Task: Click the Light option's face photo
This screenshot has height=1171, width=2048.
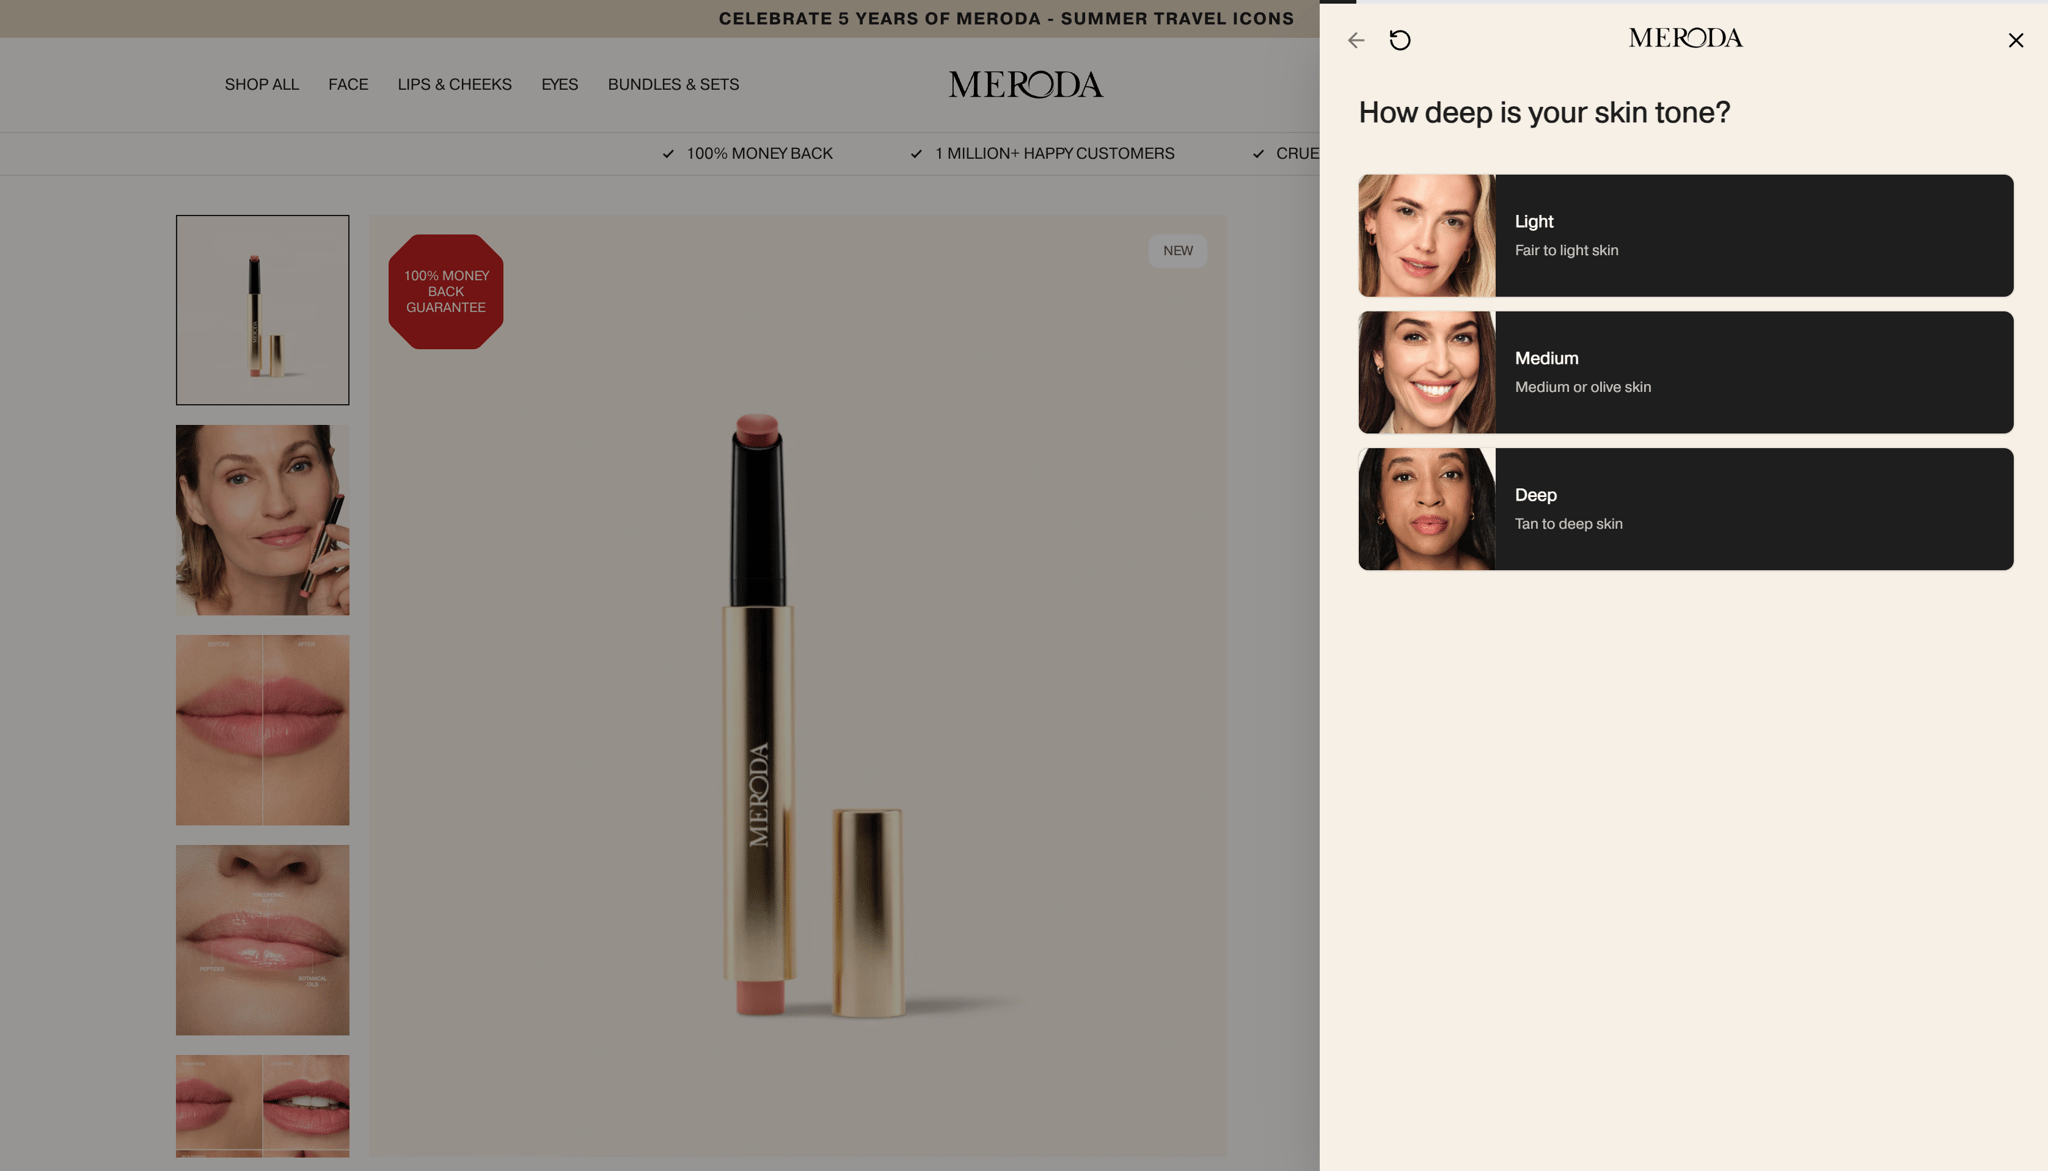Action: [1427, 236]
